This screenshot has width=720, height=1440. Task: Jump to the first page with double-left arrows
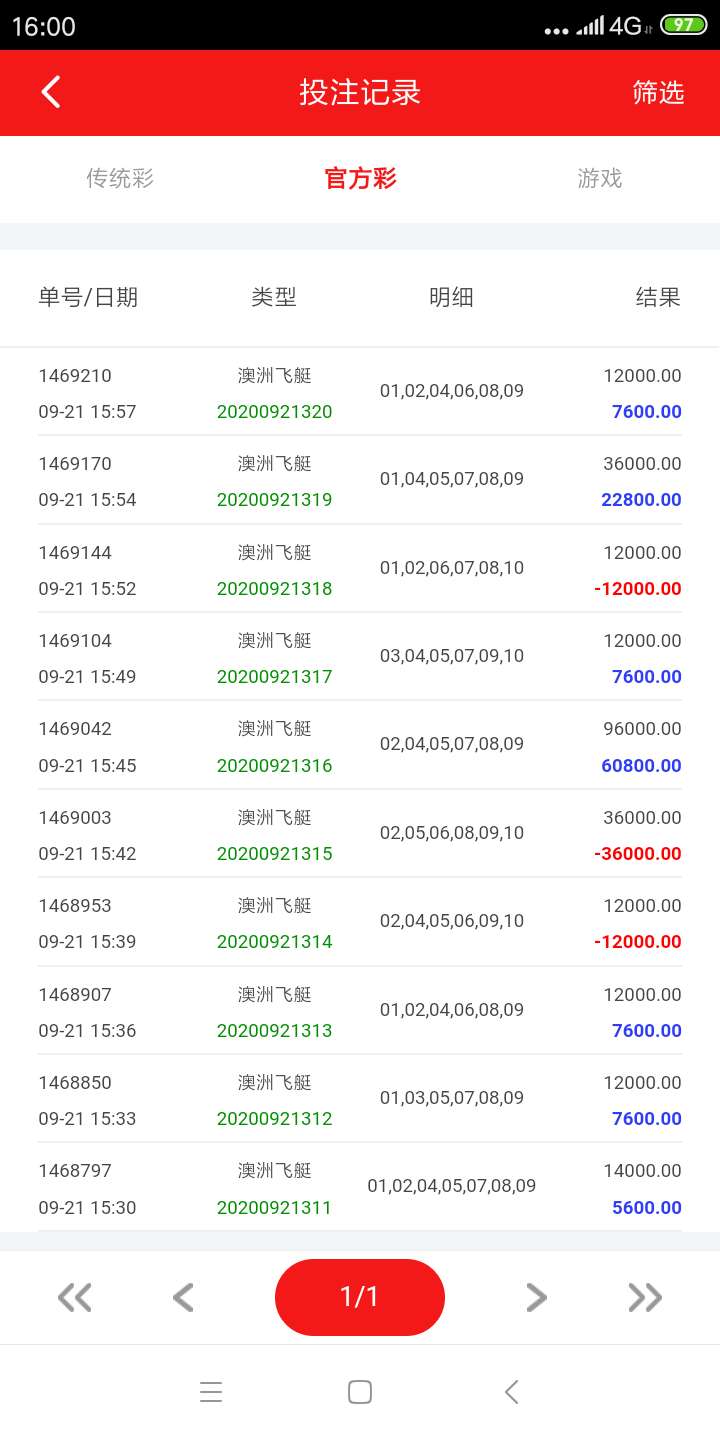coord(75,1298)
